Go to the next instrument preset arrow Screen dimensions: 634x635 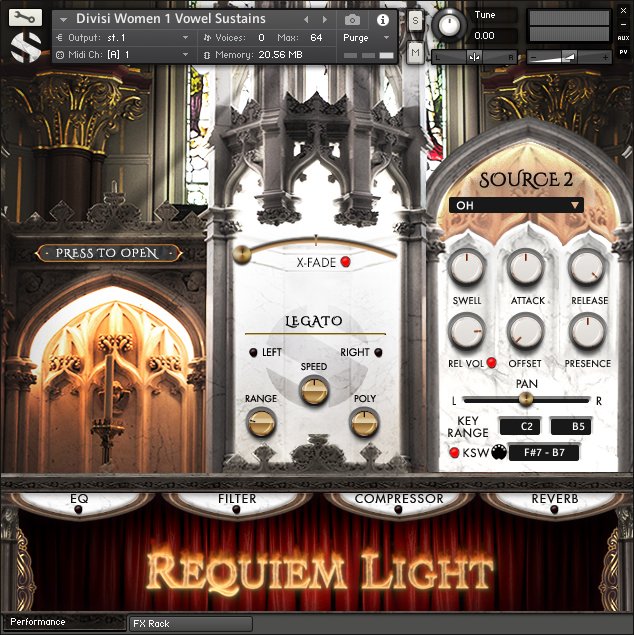pos(323,19)
